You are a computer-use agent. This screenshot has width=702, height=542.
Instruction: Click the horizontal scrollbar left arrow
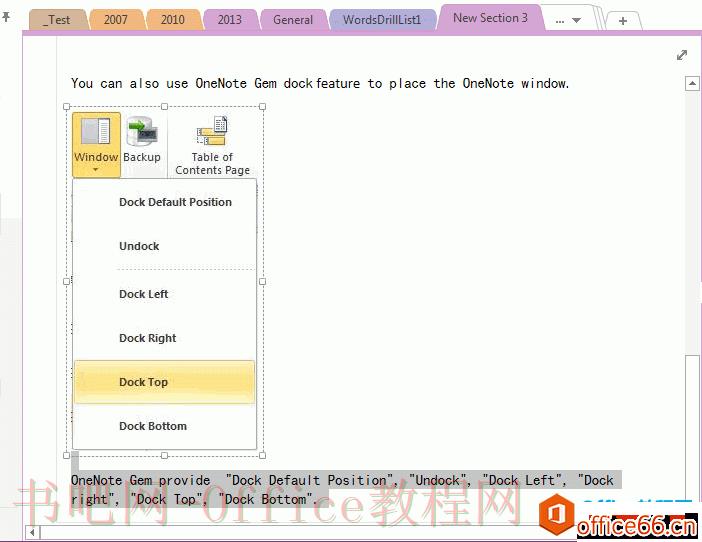coord(32,533)
